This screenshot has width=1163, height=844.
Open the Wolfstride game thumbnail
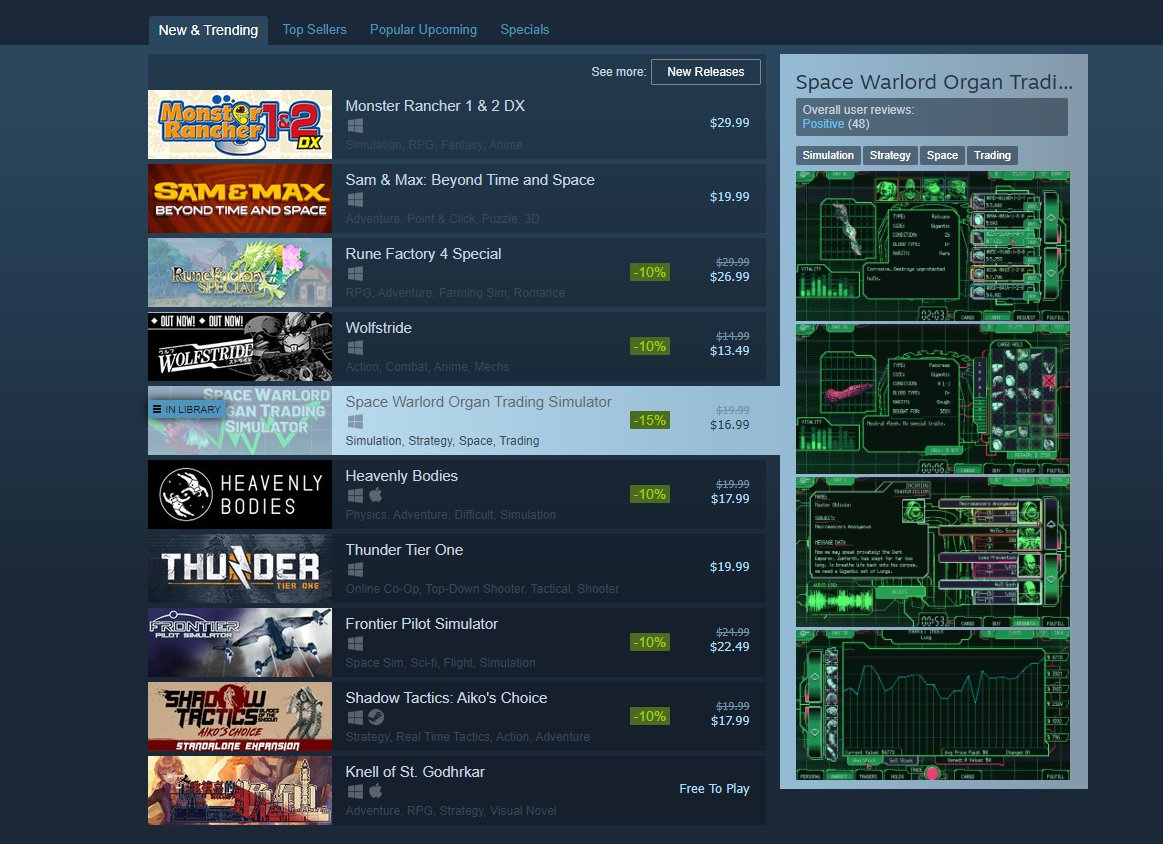[240, 346]
